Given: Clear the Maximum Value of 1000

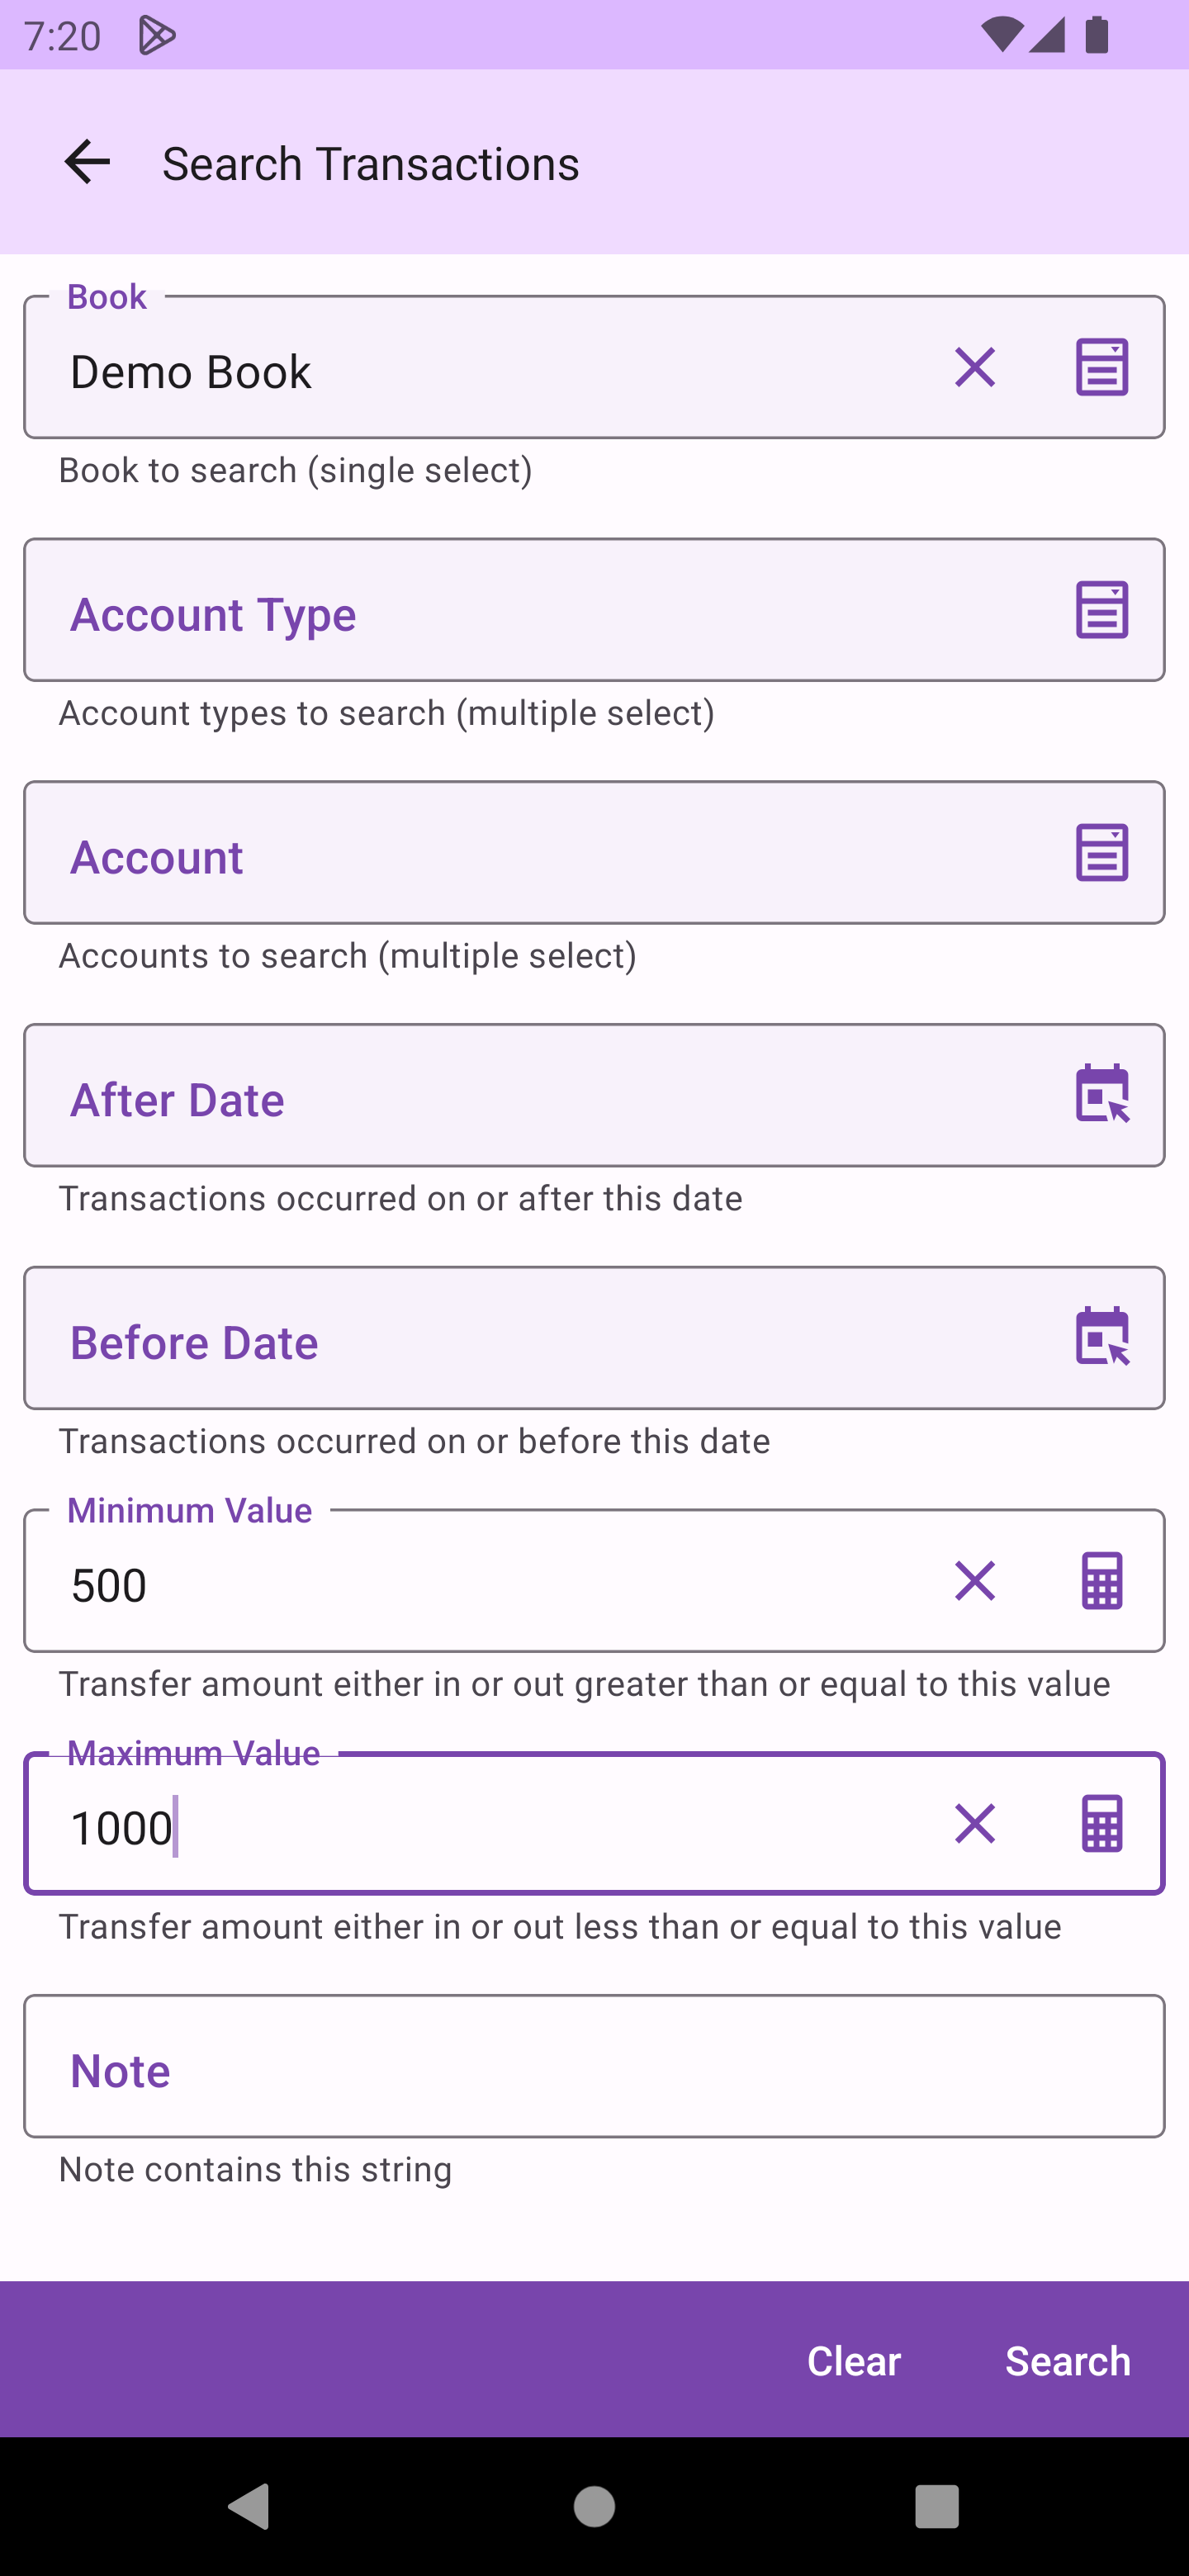Looking at the screenshot, I should [x=975, y=1824].
